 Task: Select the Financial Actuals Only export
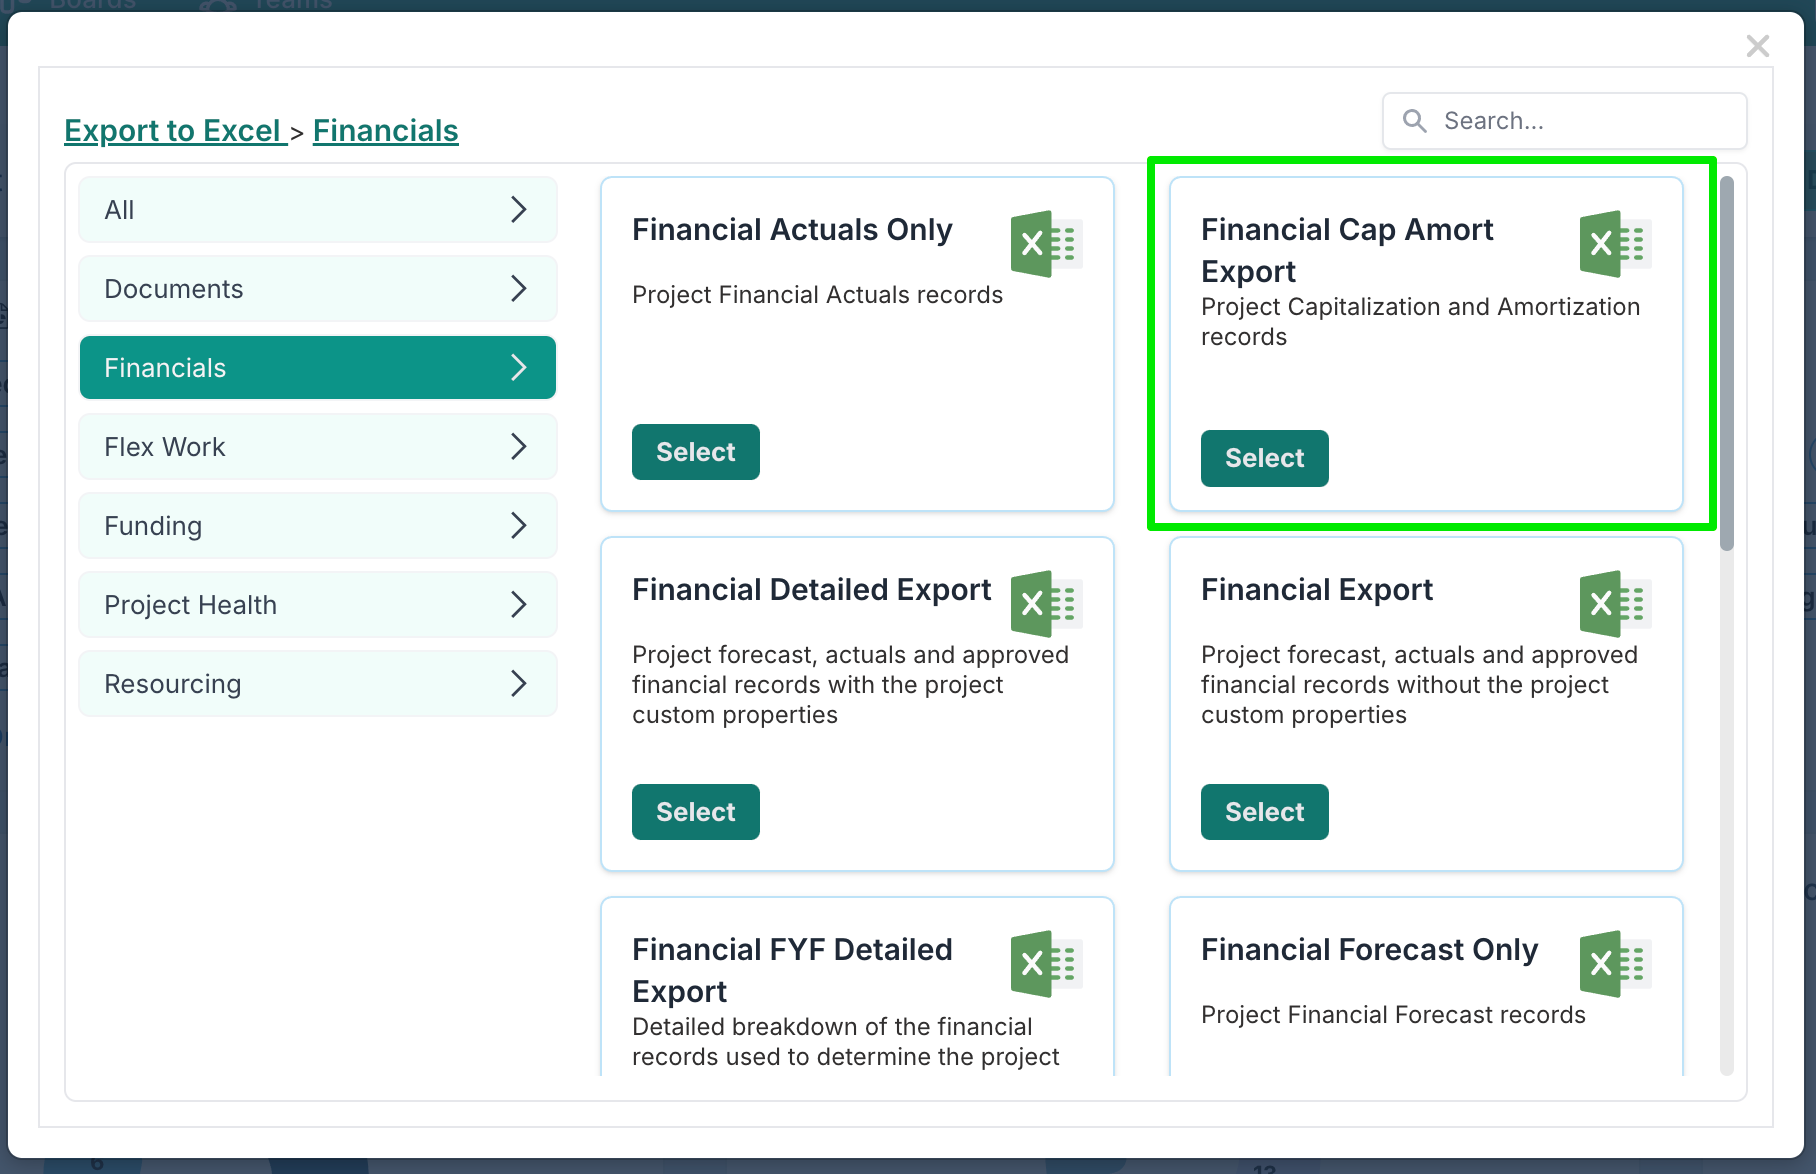(x=696, y=452)
